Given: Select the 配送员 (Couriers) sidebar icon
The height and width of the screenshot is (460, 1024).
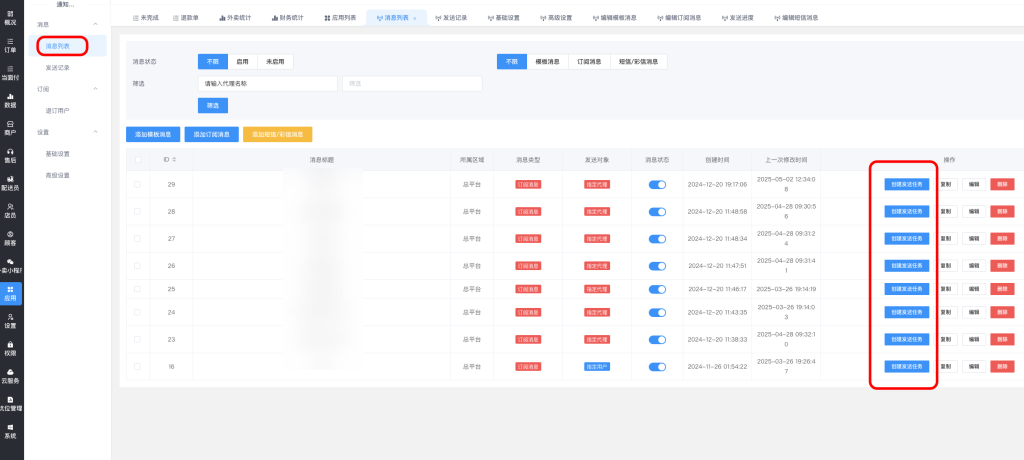Looking at the screenshot, I should click(10, 182).
